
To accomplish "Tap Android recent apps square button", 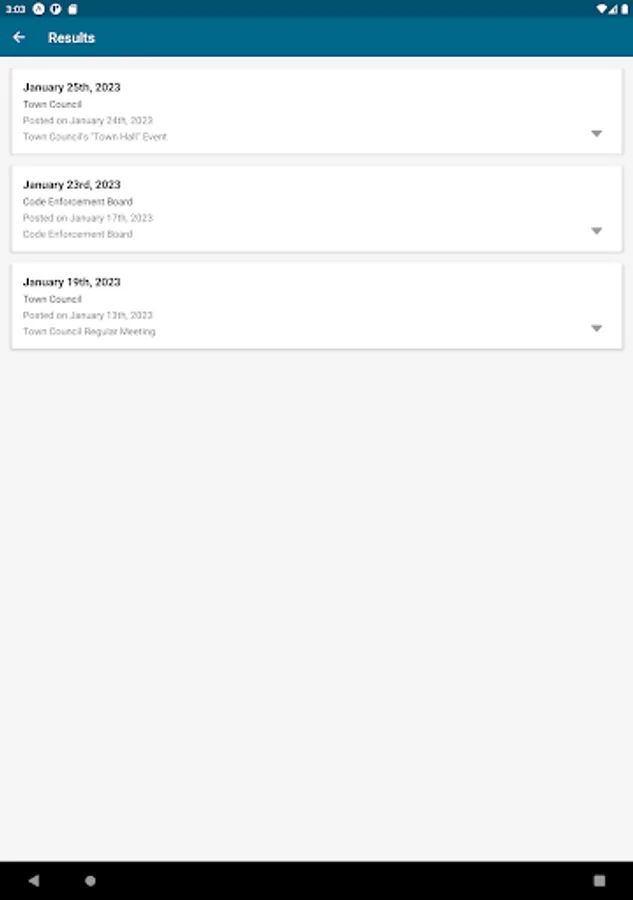I will pos(599,880).
